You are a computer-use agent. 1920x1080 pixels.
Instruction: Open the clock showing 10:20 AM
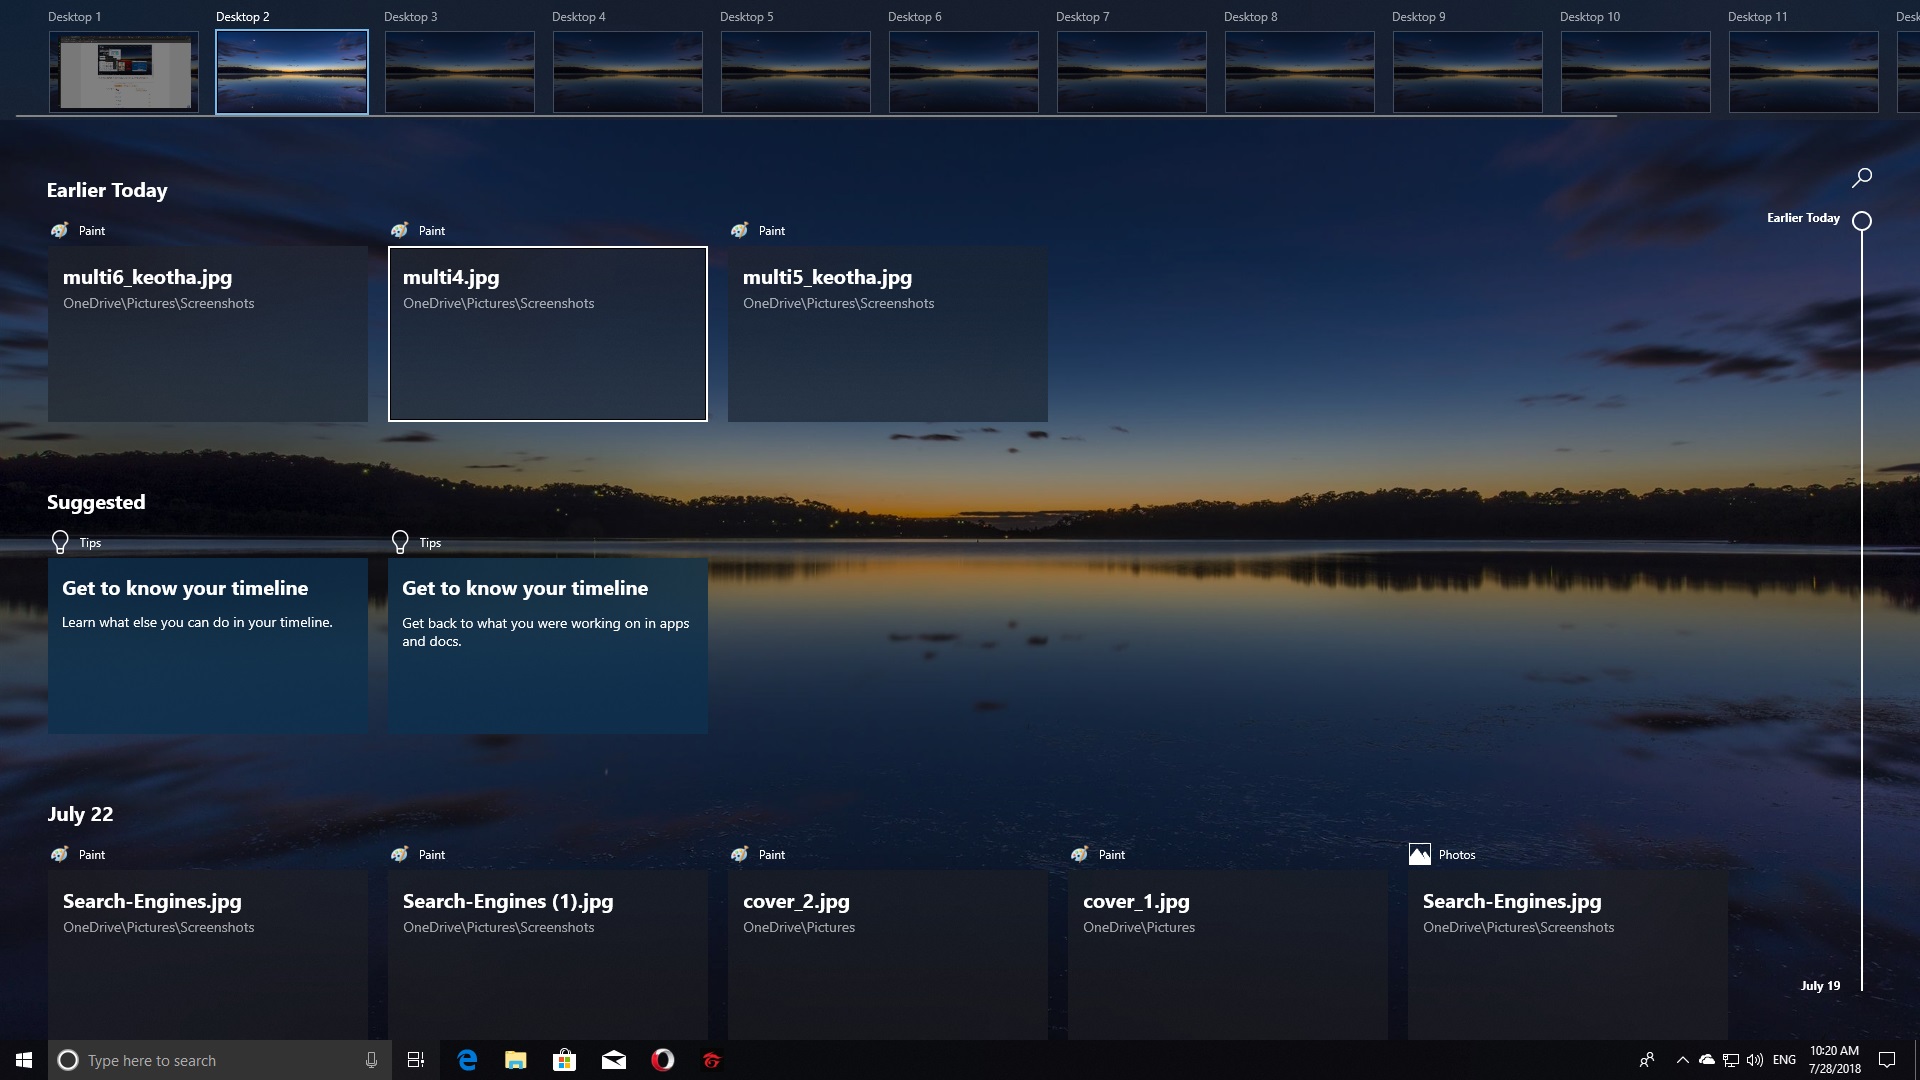click(1834, 1060)
